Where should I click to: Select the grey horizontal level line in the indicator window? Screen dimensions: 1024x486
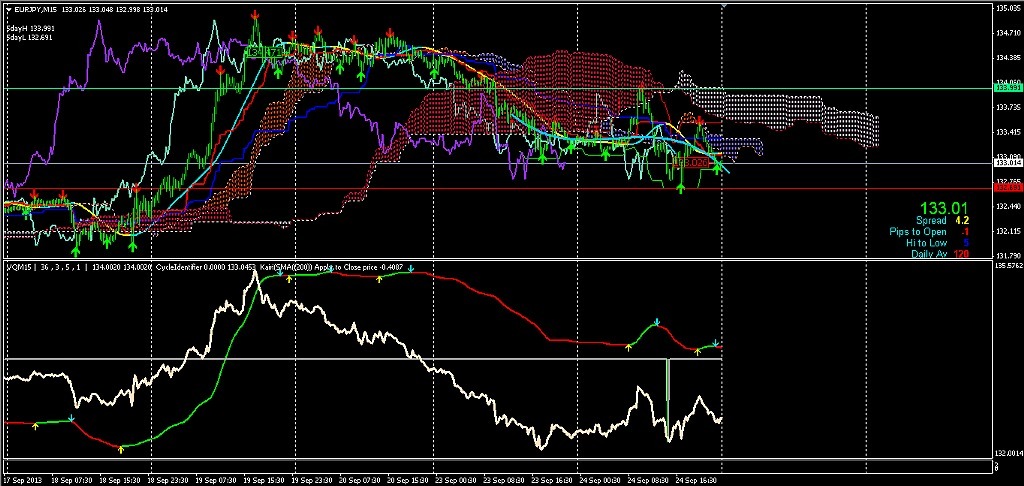point(363,359)
